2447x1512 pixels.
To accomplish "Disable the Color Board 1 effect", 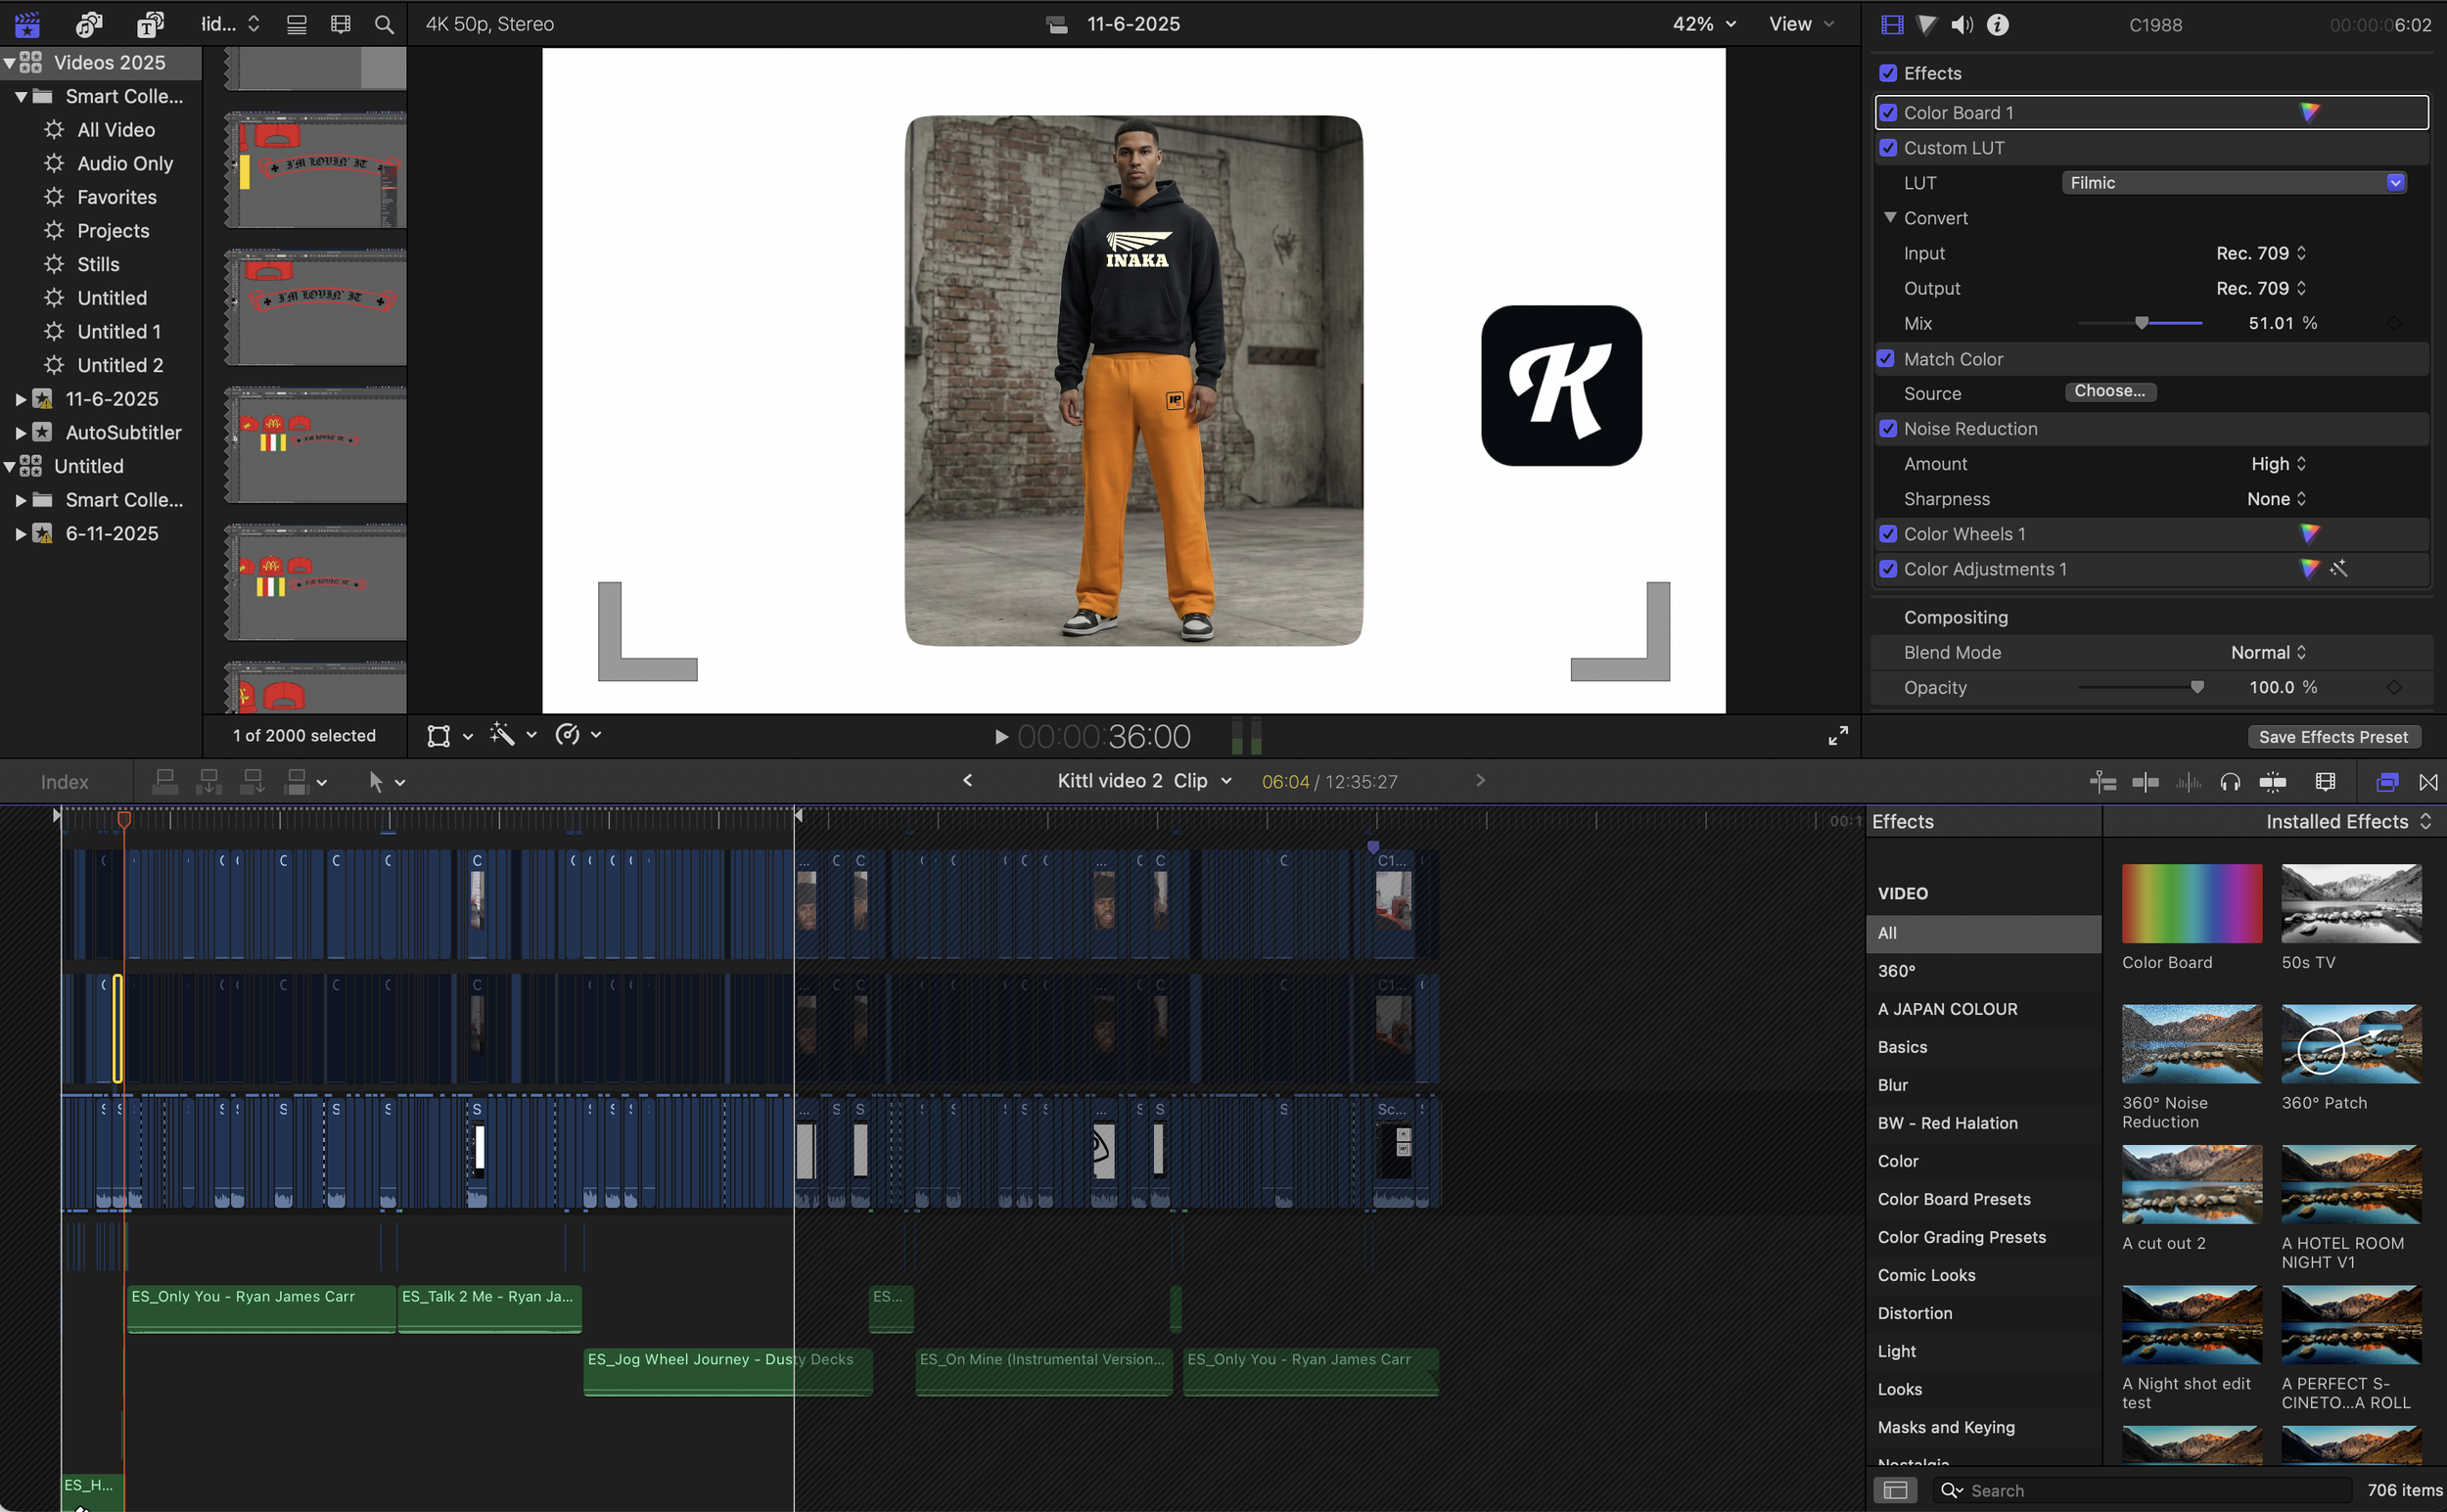I will click(x=1888, y=112).
